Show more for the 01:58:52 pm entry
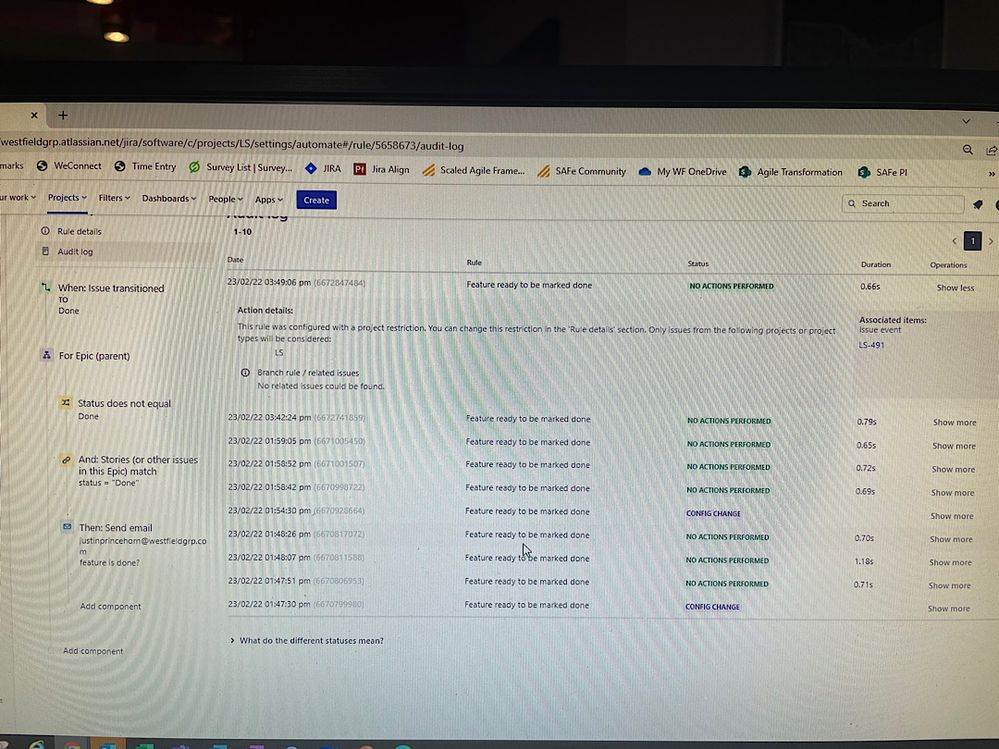999x749 pixels. [x=953, y=469]
